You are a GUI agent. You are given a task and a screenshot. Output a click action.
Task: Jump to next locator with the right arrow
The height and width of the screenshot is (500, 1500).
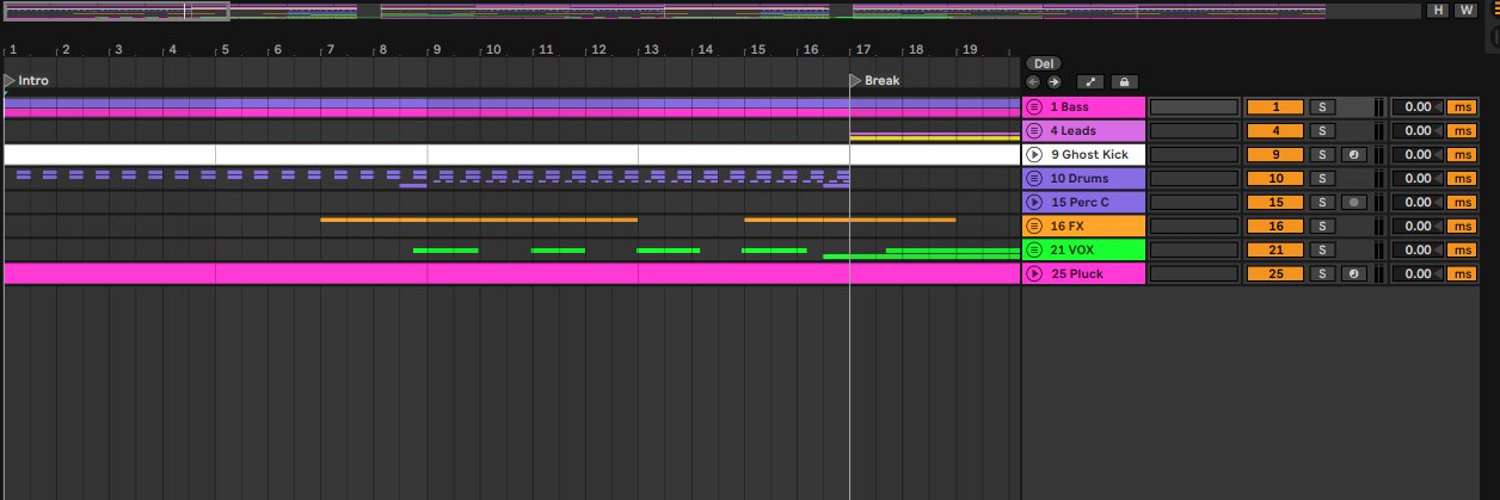[1054, 82]
